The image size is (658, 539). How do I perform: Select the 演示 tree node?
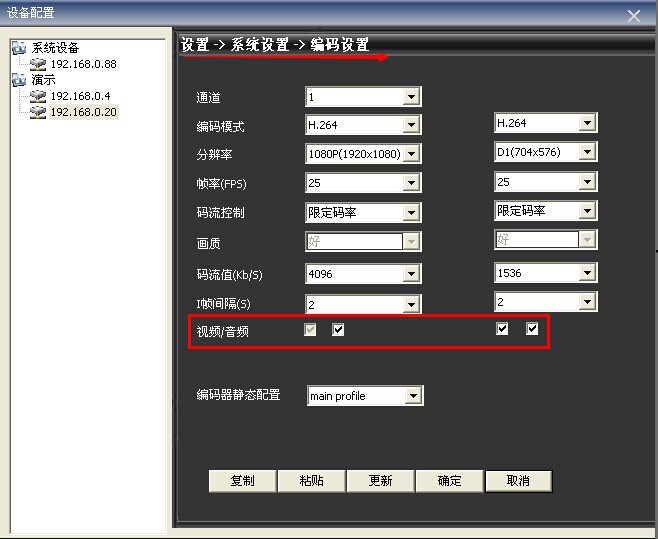tap(43, 79)
